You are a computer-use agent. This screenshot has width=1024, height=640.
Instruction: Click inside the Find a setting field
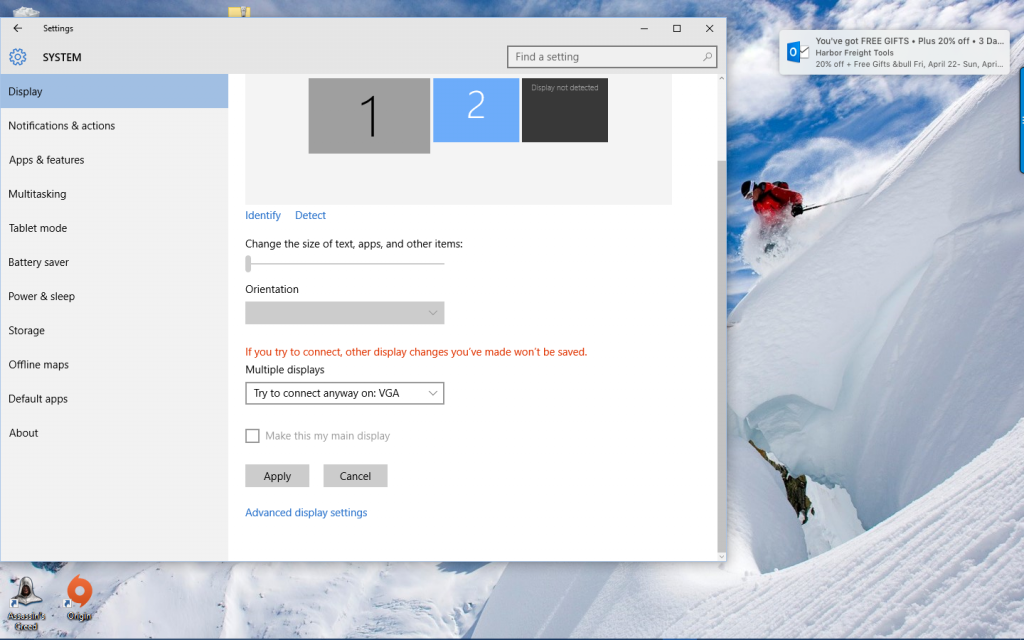tap(600, 57)
